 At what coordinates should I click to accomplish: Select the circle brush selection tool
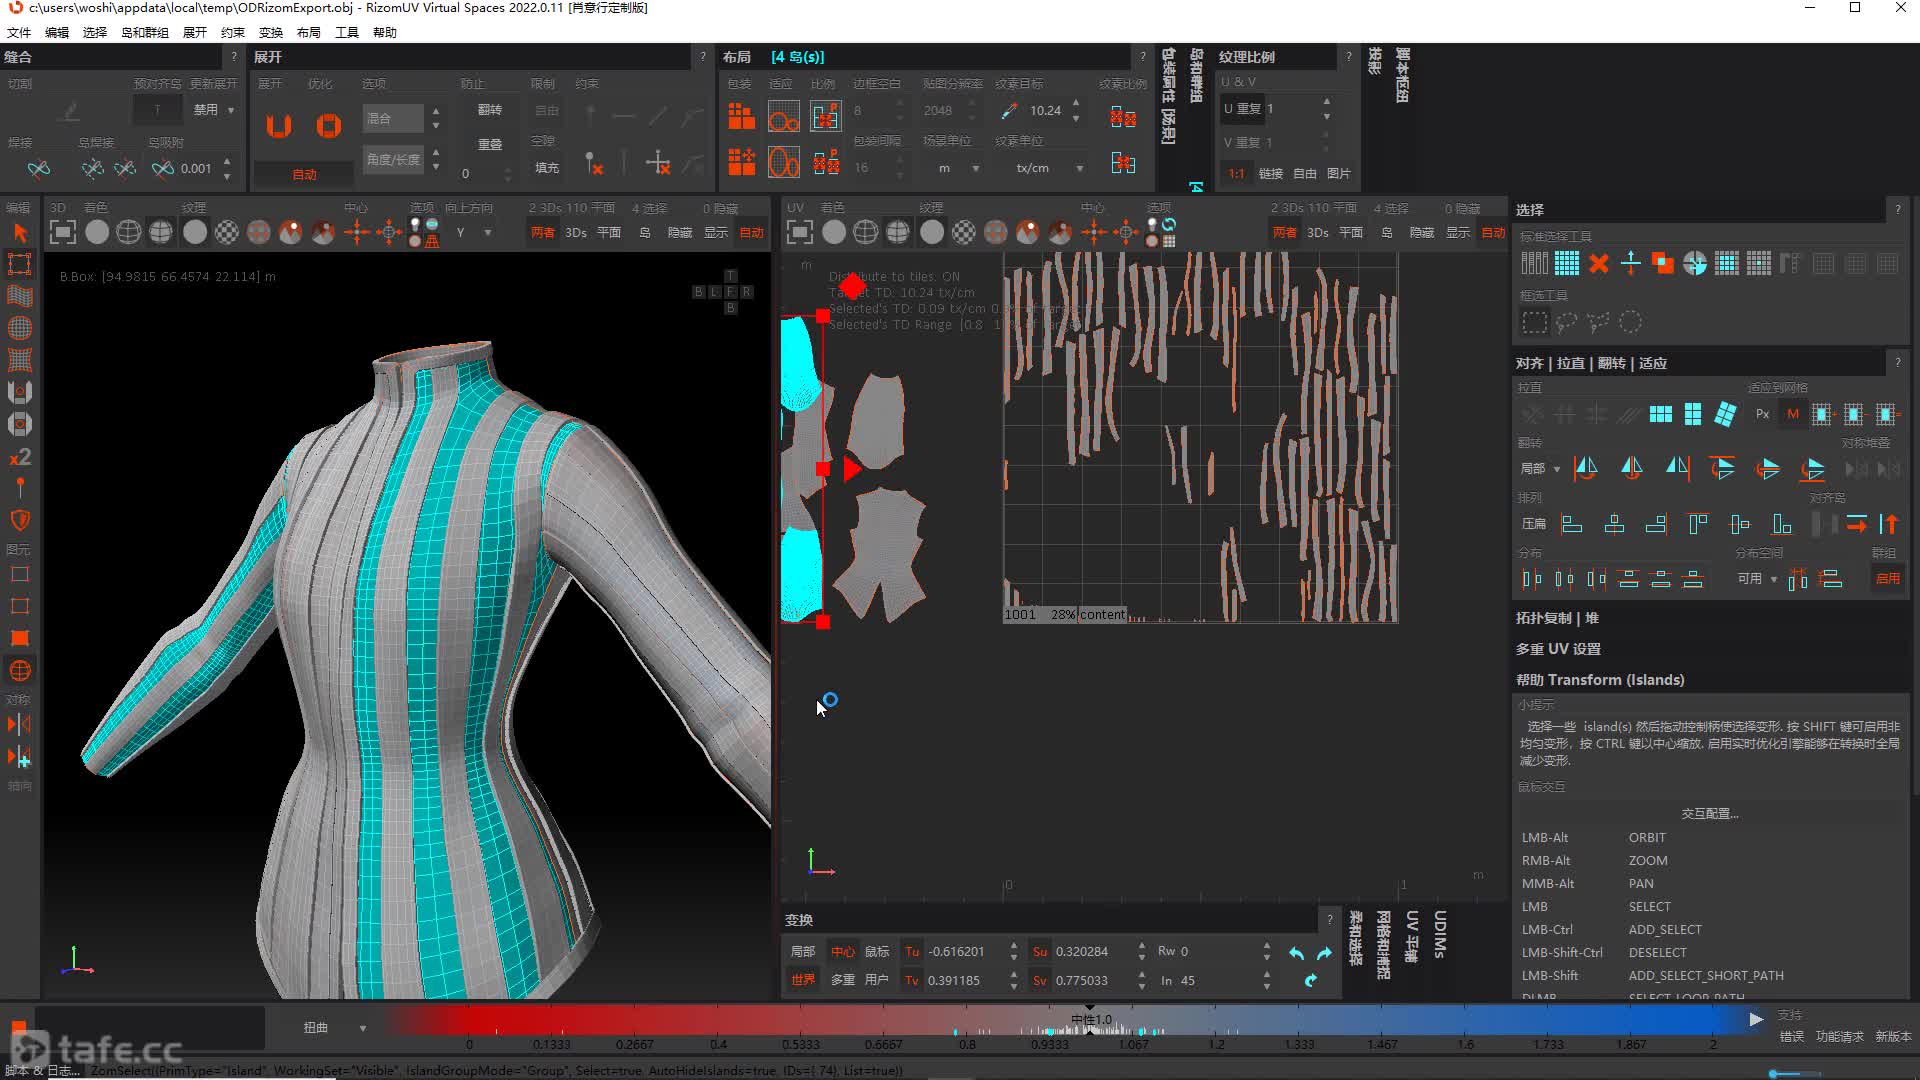[x=1631, y=322]
